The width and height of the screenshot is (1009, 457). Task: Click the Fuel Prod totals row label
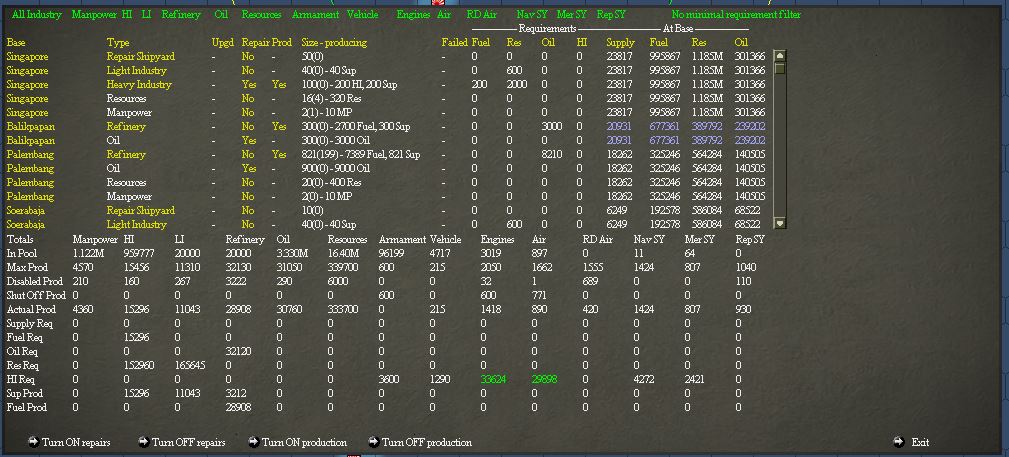pyautogui.click(x=26, y=407)
